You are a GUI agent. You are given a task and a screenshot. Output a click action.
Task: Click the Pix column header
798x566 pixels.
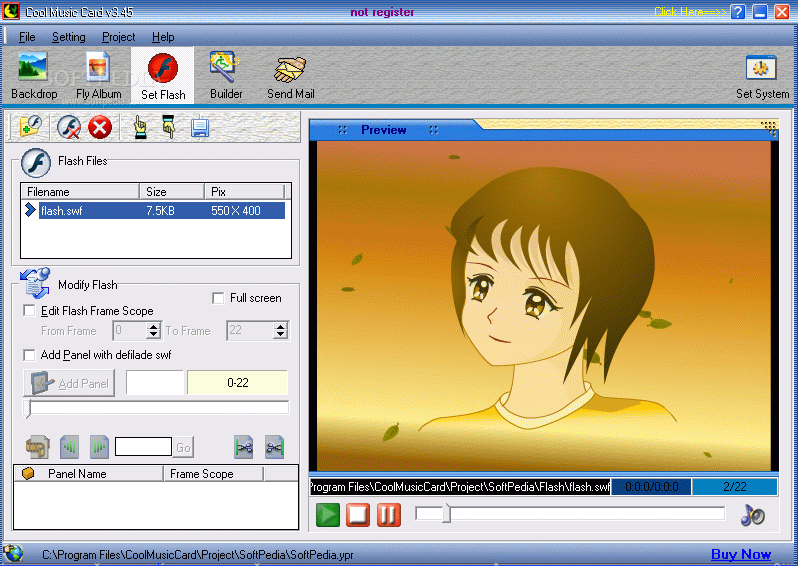click(x=244, y=191)
